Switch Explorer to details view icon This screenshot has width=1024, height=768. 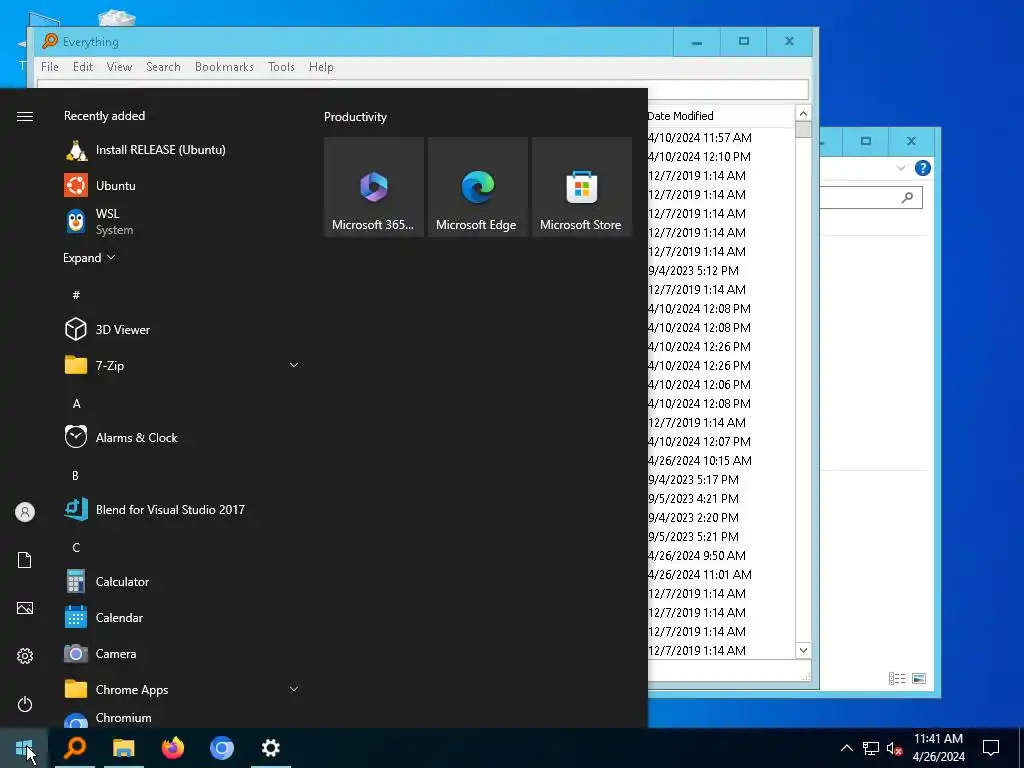pos(897,679)
